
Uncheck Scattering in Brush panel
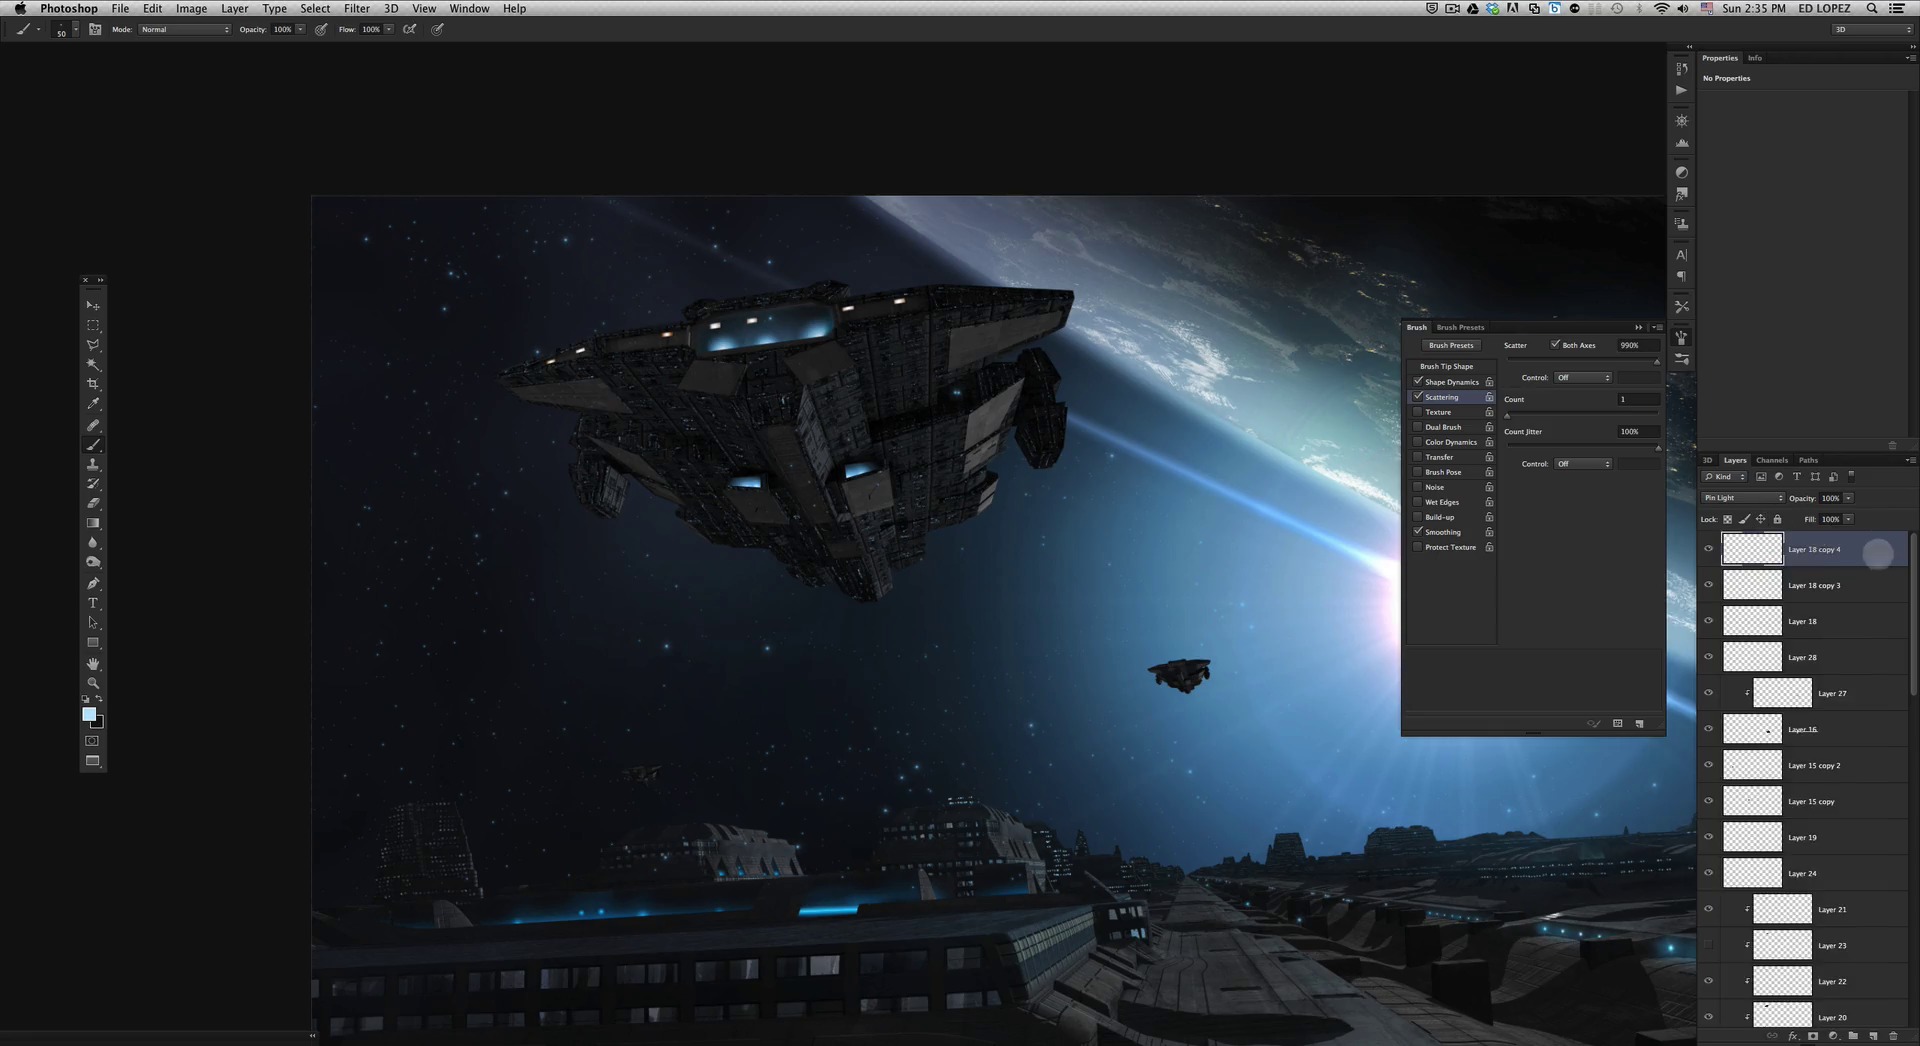click(x=1418, y=396)
